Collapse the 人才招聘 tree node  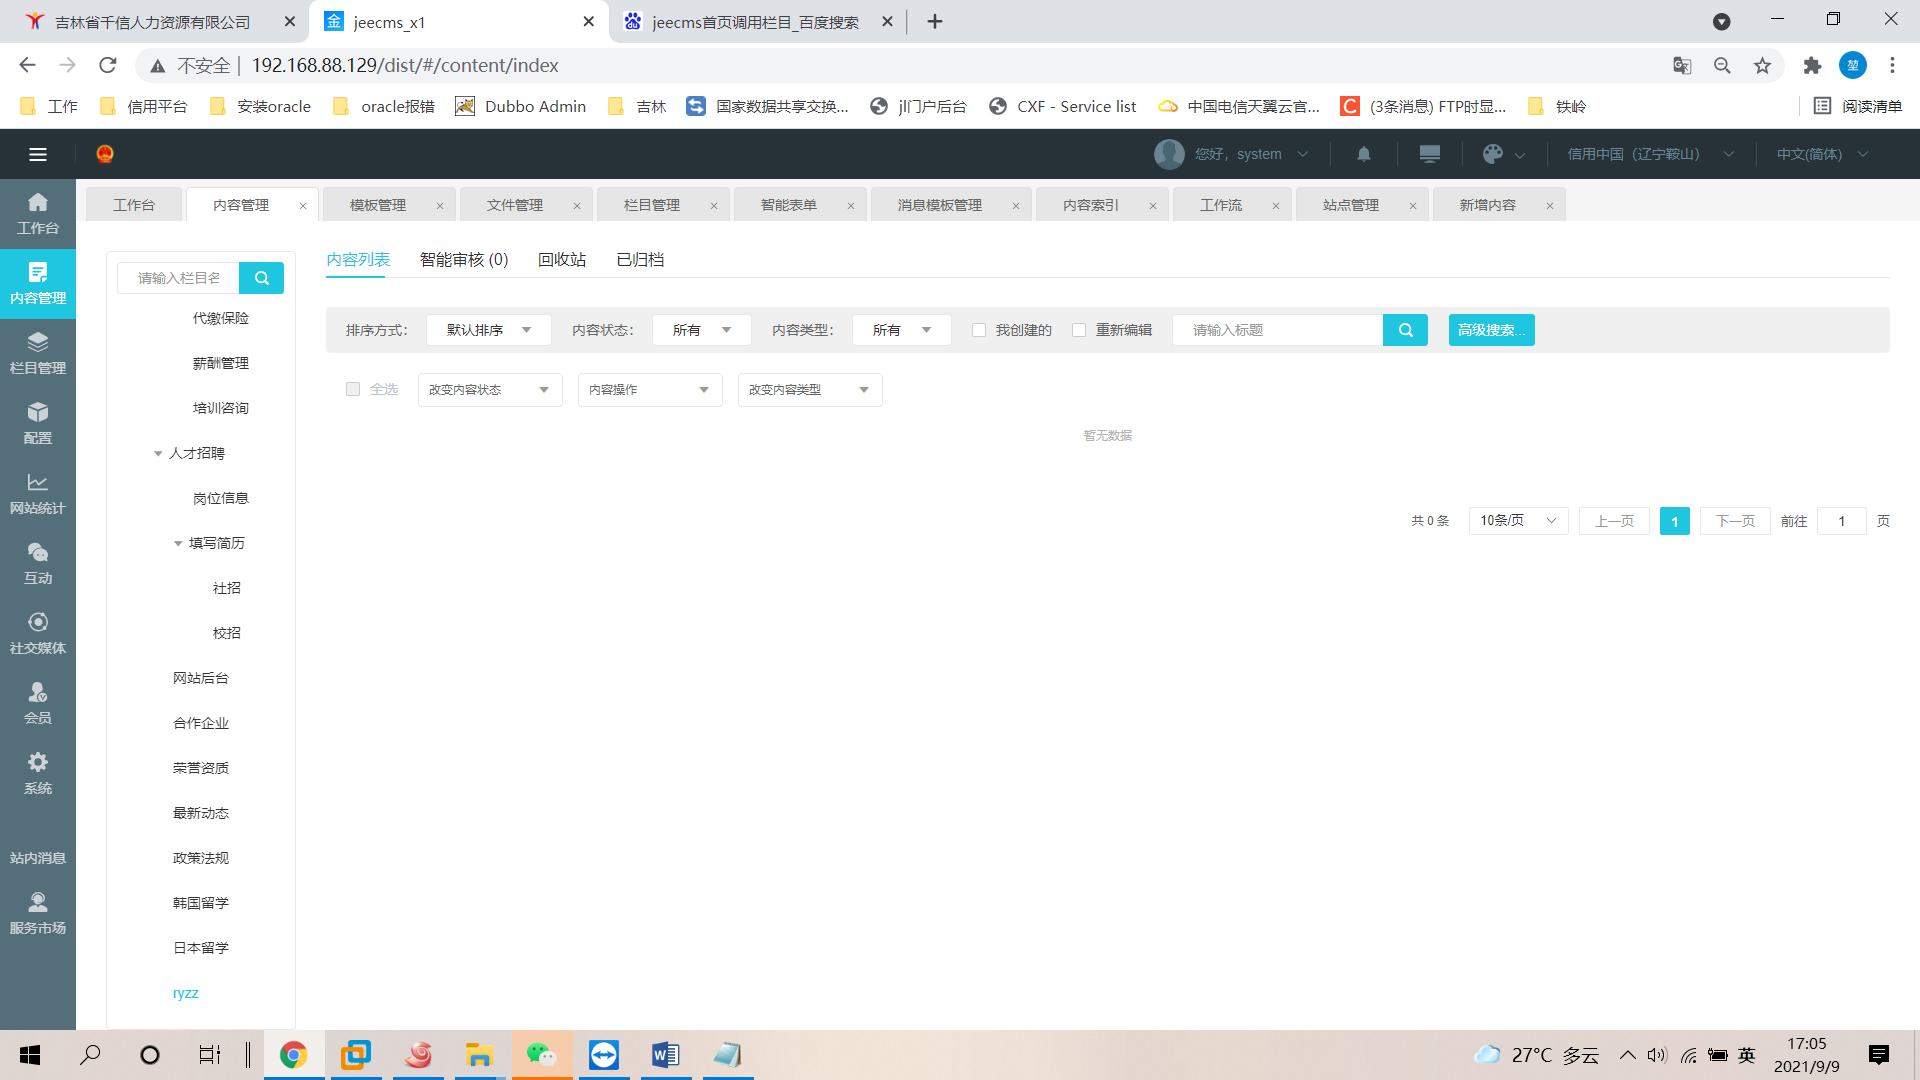(158, 454)
